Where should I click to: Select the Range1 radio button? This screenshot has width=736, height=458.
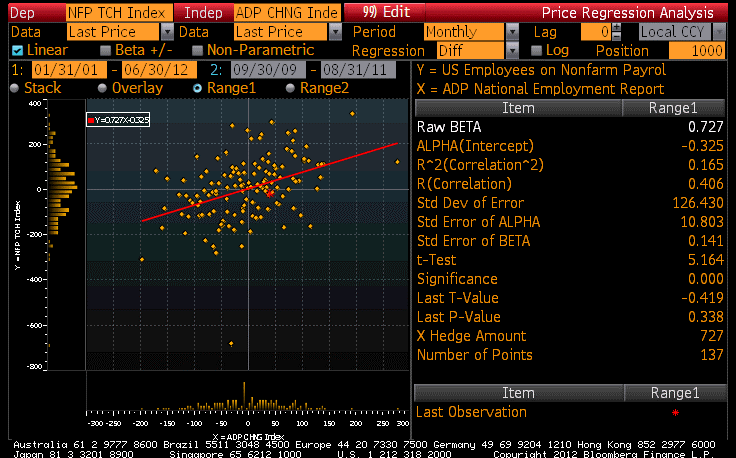point(198,88)
